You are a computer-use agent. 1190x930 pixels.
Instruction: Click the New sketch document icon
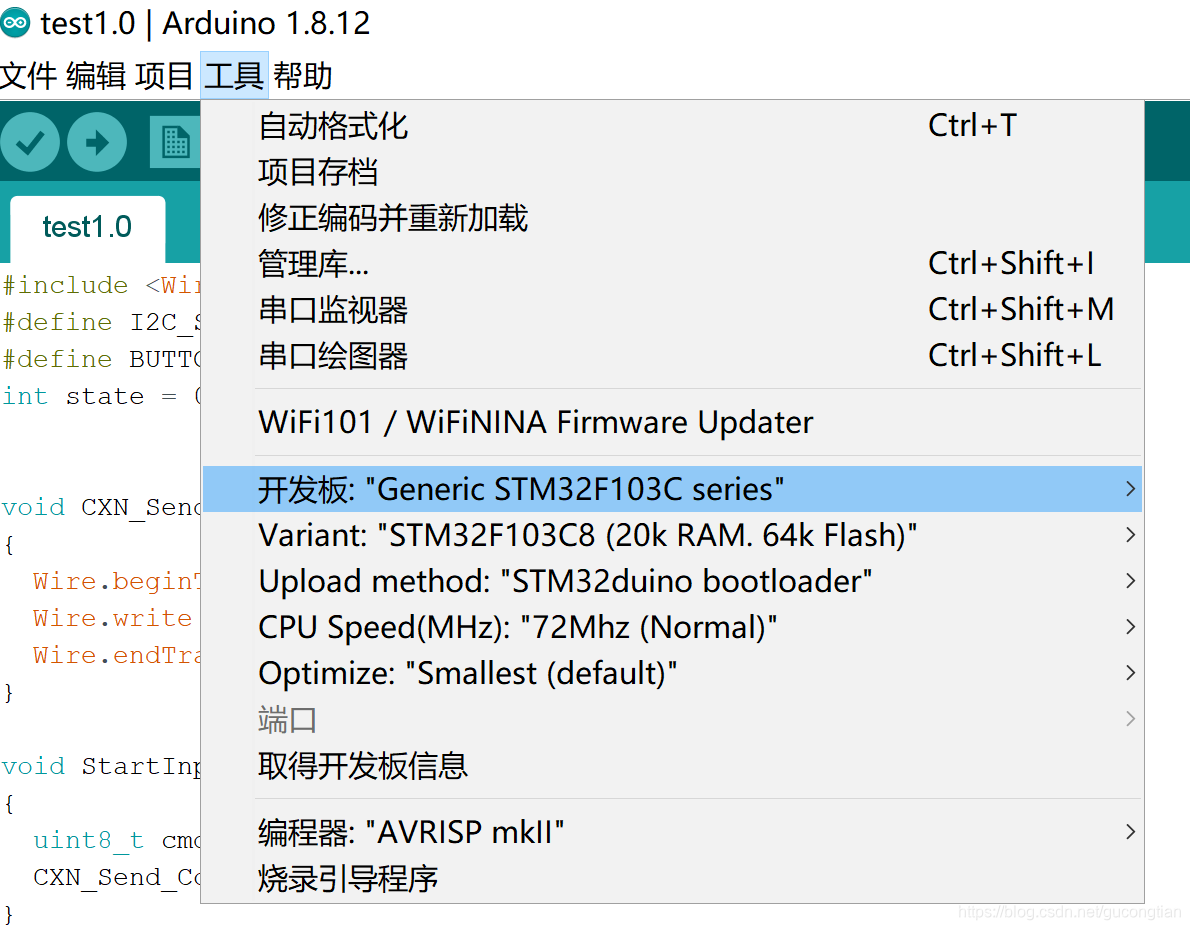pyautogui.click(x=175, y=142)
